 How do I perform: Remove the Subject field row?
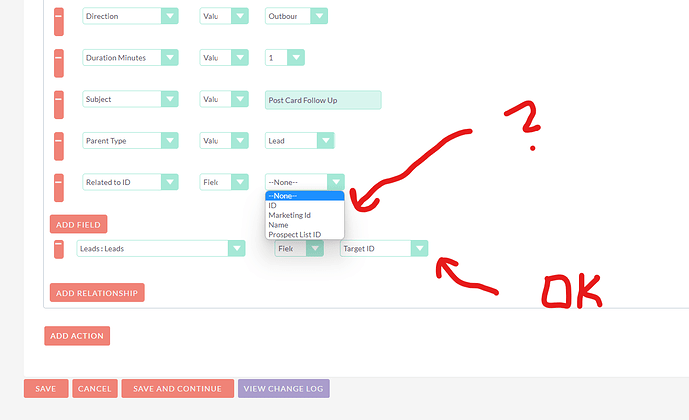tap(59, 105)
